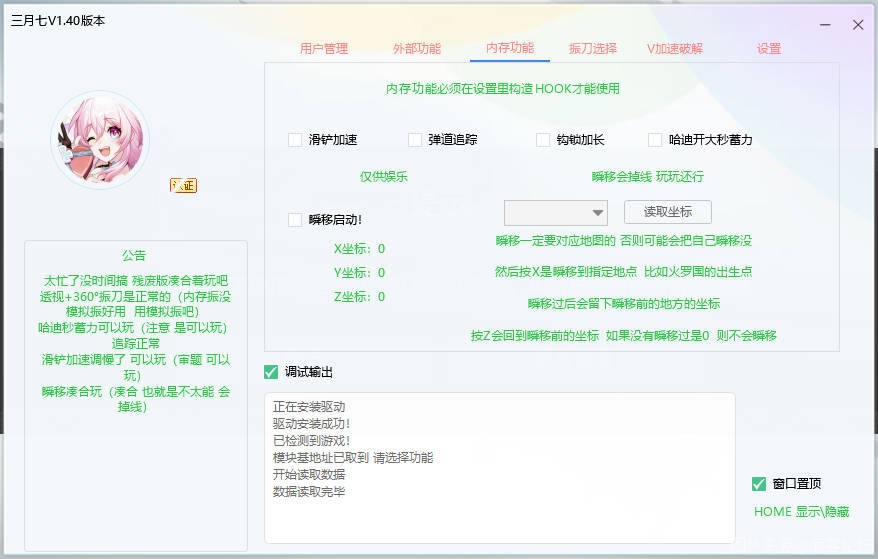Click the small badge icon below the avatar
Screen dimensions: 878x559
click(183, 185)
